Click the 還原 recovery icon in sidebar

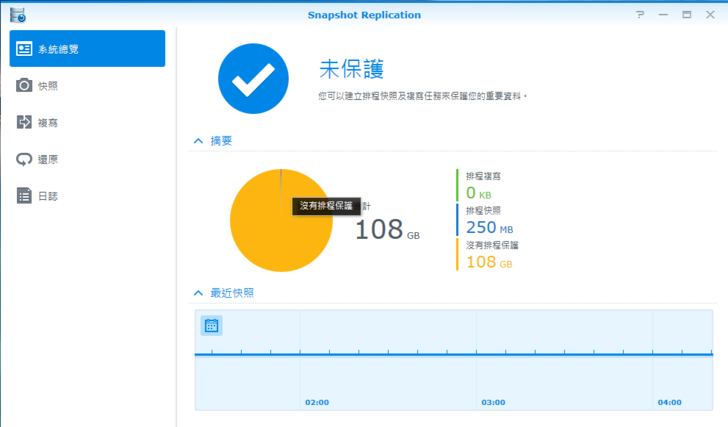point(24,159)
